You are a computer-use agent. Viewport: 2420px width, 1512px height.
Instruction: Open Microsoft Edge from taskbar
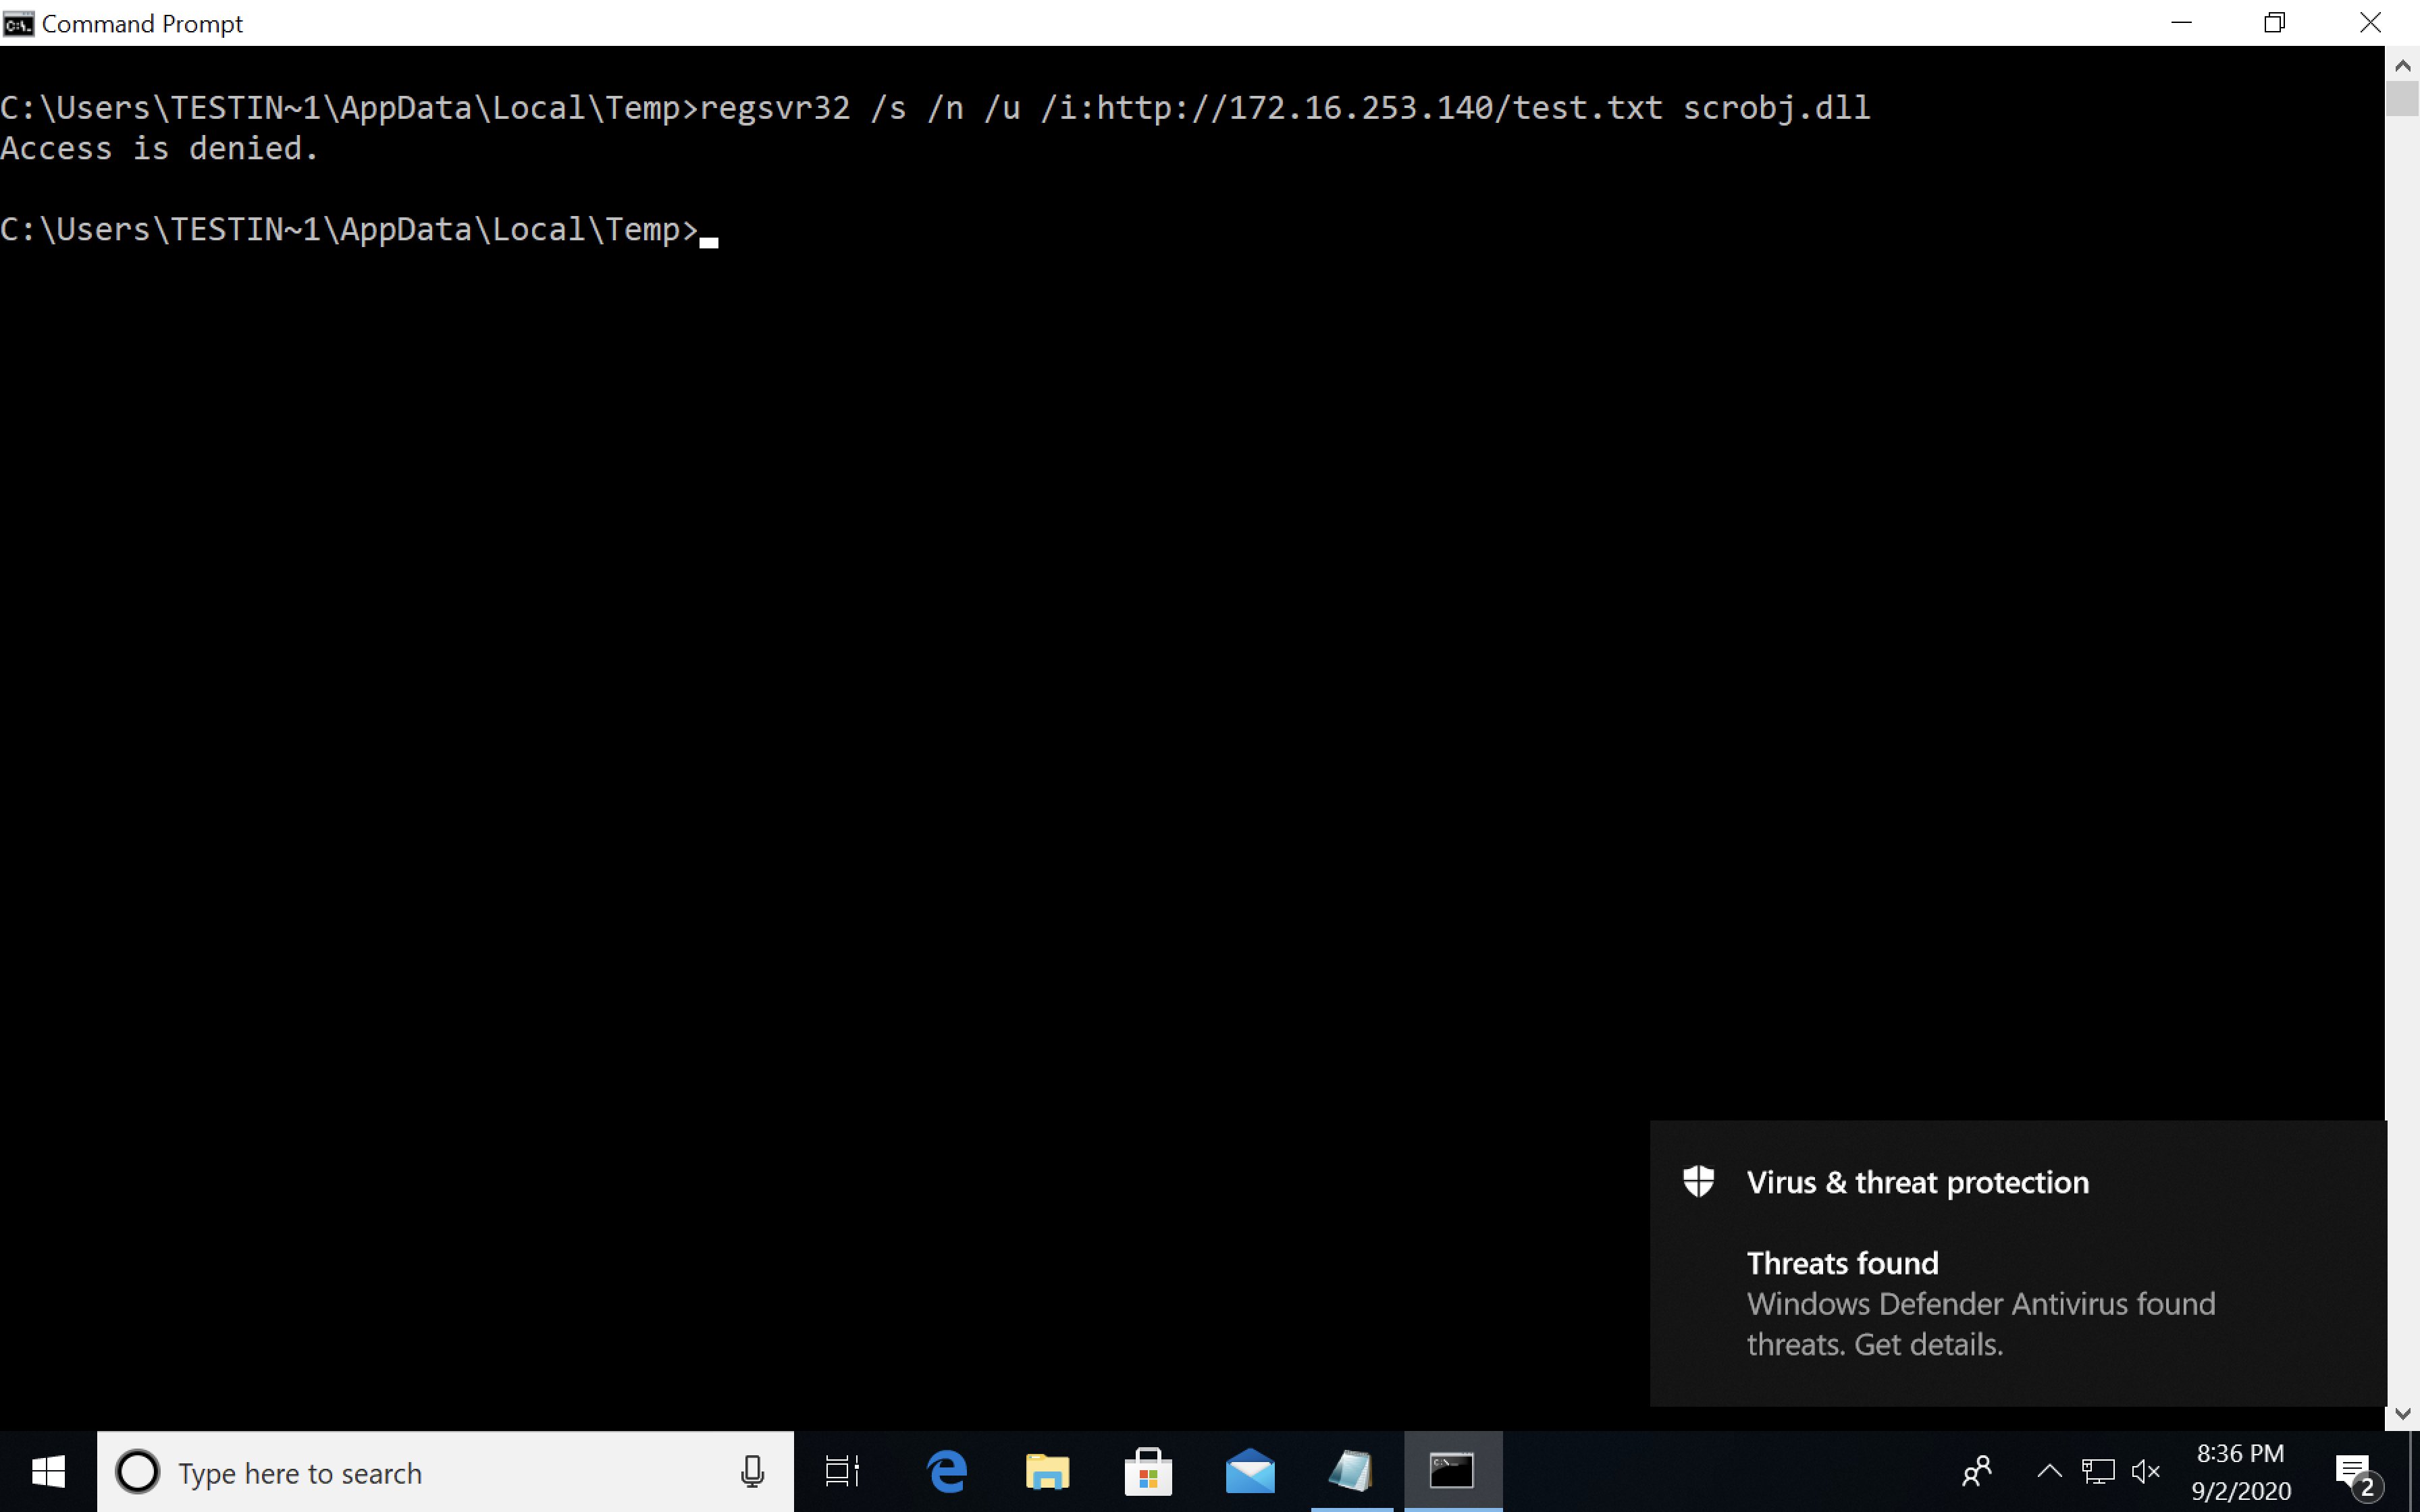[946, 1472]
